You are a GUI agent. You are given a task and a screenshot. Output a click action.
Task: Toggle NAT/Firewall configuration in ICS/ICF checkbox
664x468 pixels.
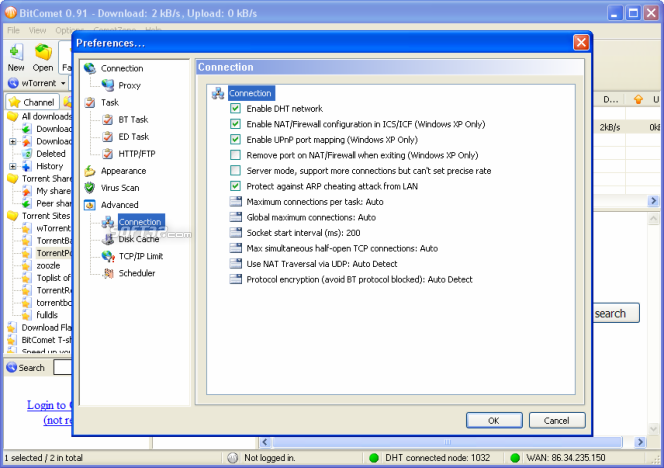click(235, 124)
